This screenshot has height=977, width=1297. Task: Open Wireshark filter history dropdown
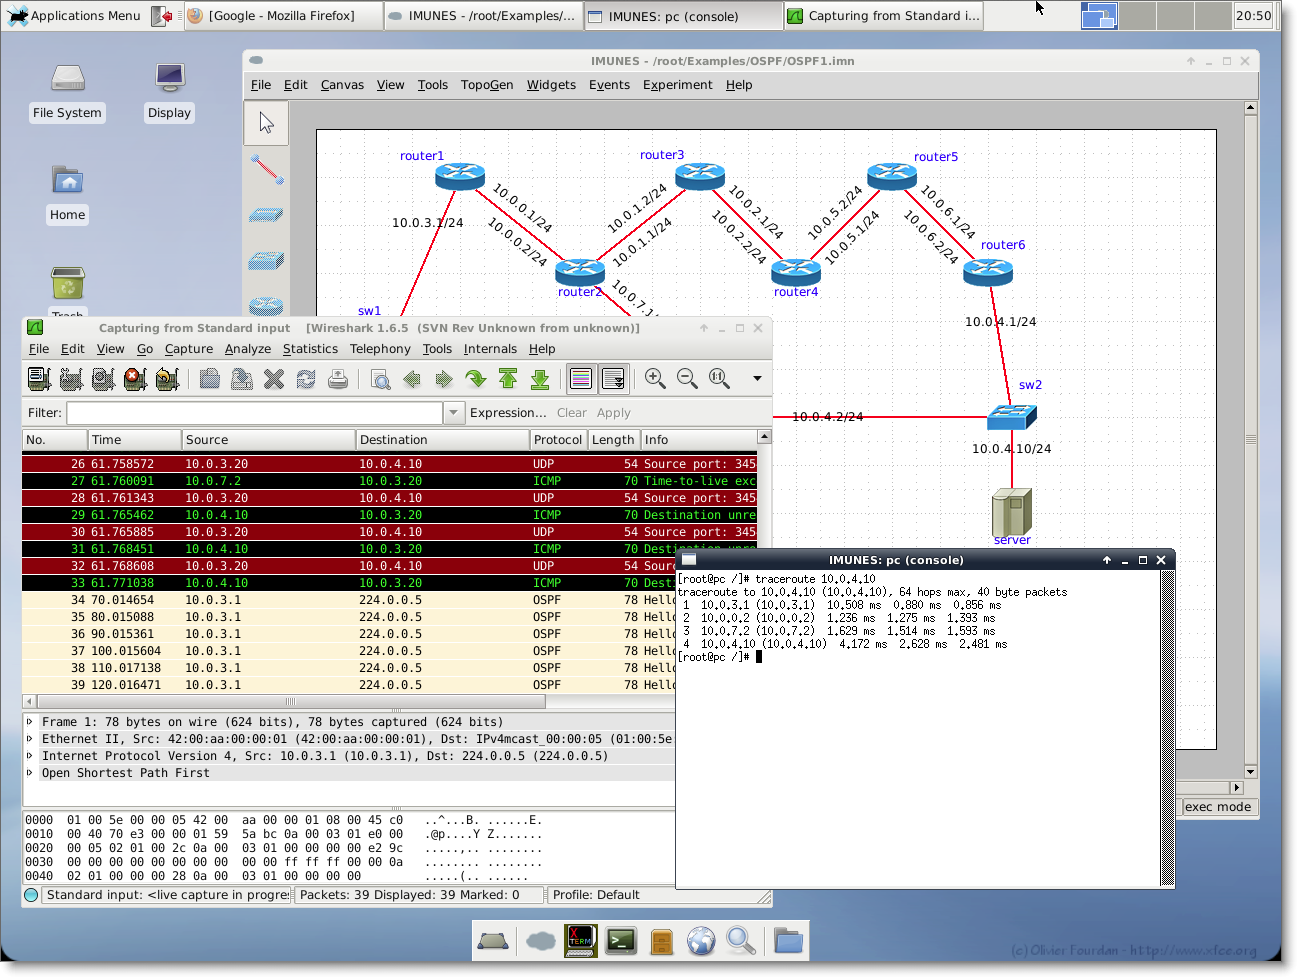point(454,413)
